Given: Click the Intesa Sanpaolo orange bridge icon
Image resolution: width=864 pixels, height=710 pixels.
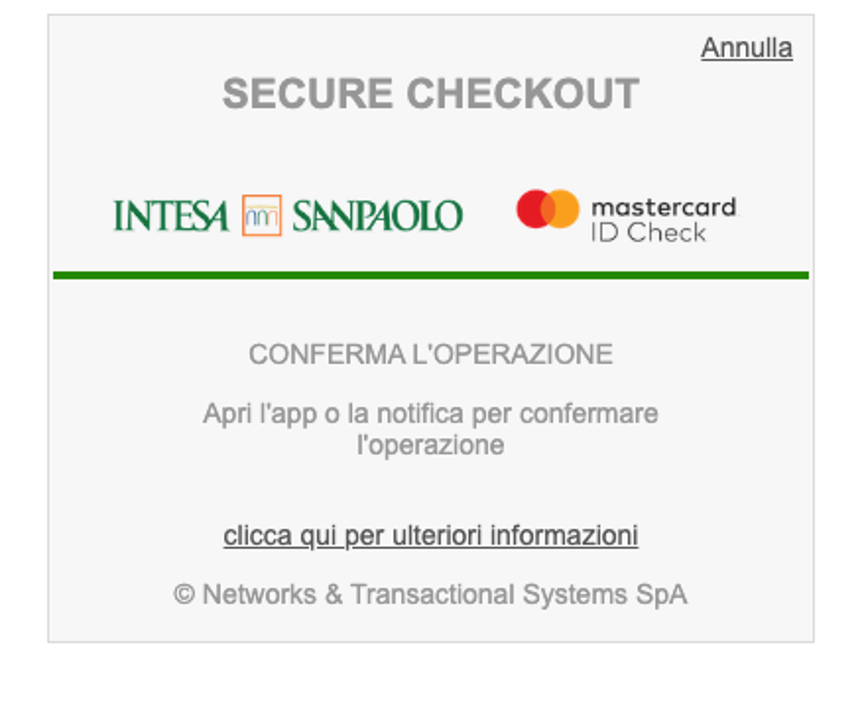Looking at the screenshot, I should [x=261, y=216].
